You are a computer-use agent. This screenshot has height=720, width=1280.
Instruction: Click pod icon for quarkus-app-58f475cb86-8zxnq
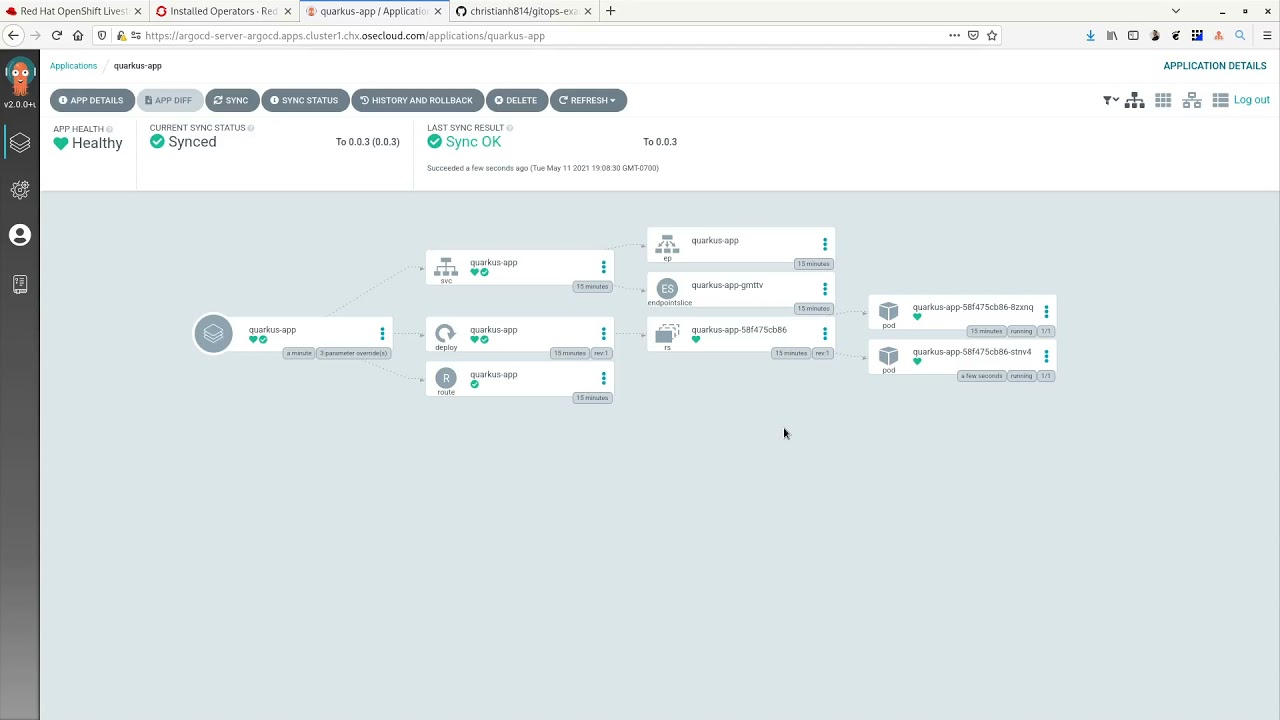tap(888, 311)
